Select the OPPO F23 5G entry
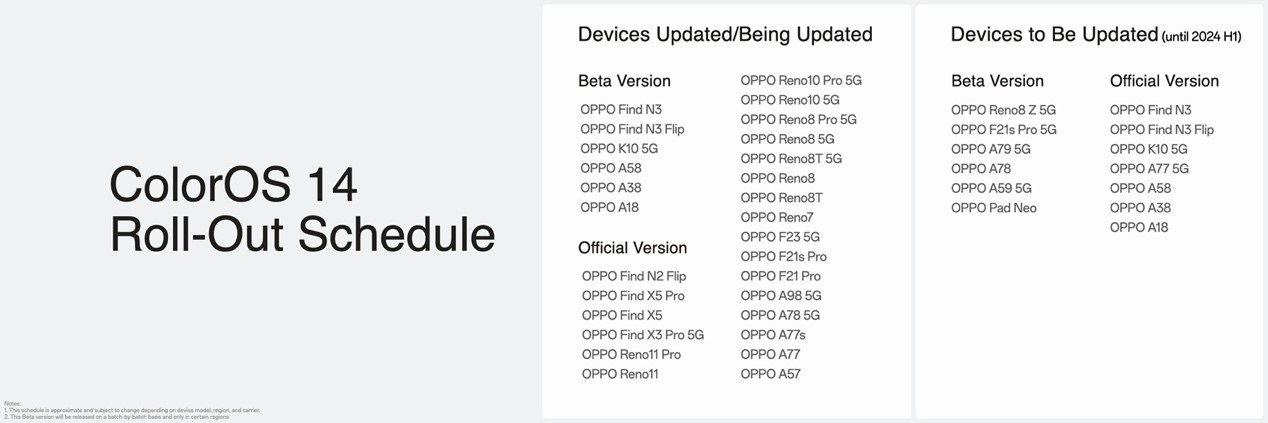The image size is (1268, 423). [780, 237]
